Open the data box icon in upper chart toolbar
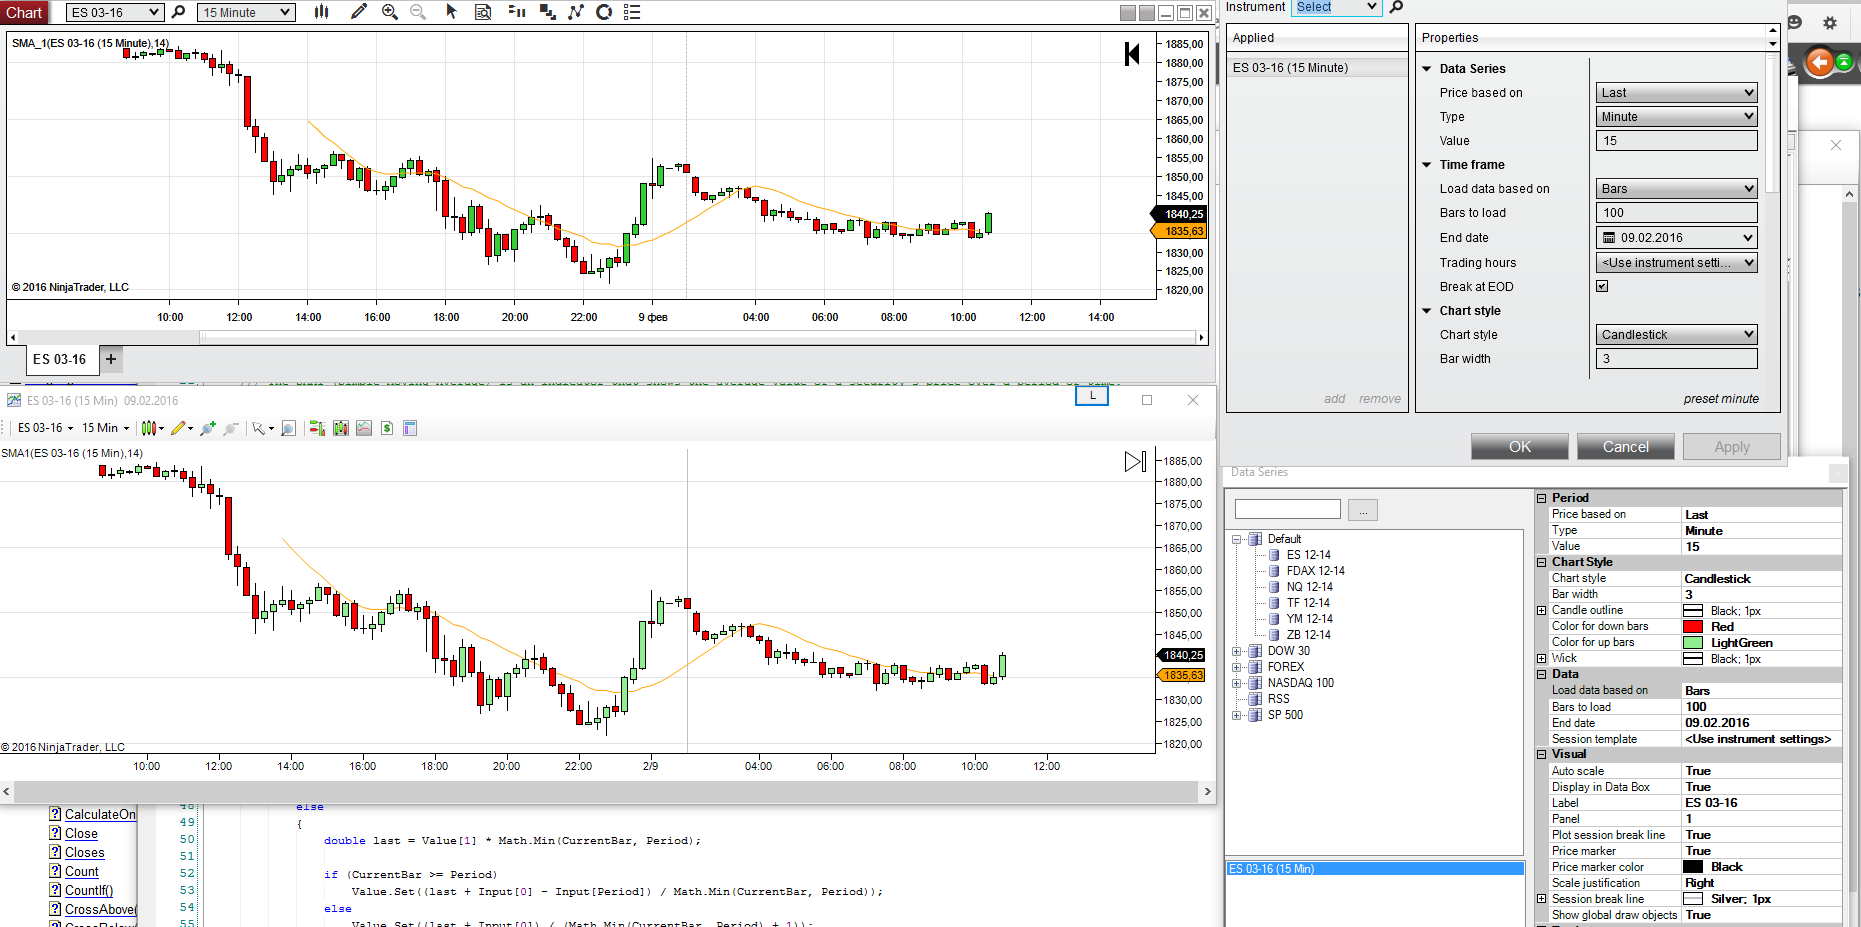The width and height of the screenshot is (1861, 927). [x=483, y=12]
